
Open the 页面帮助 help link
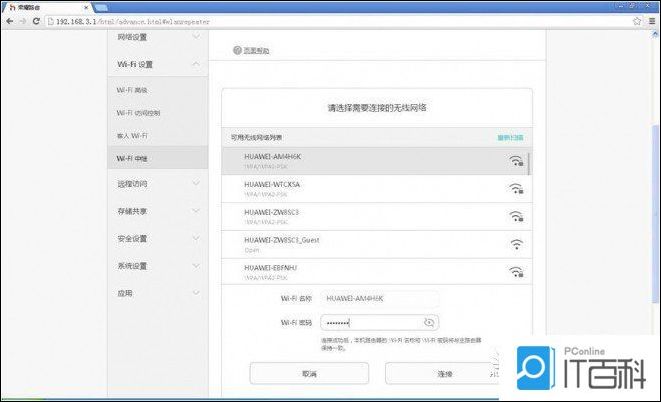[256, 51]
